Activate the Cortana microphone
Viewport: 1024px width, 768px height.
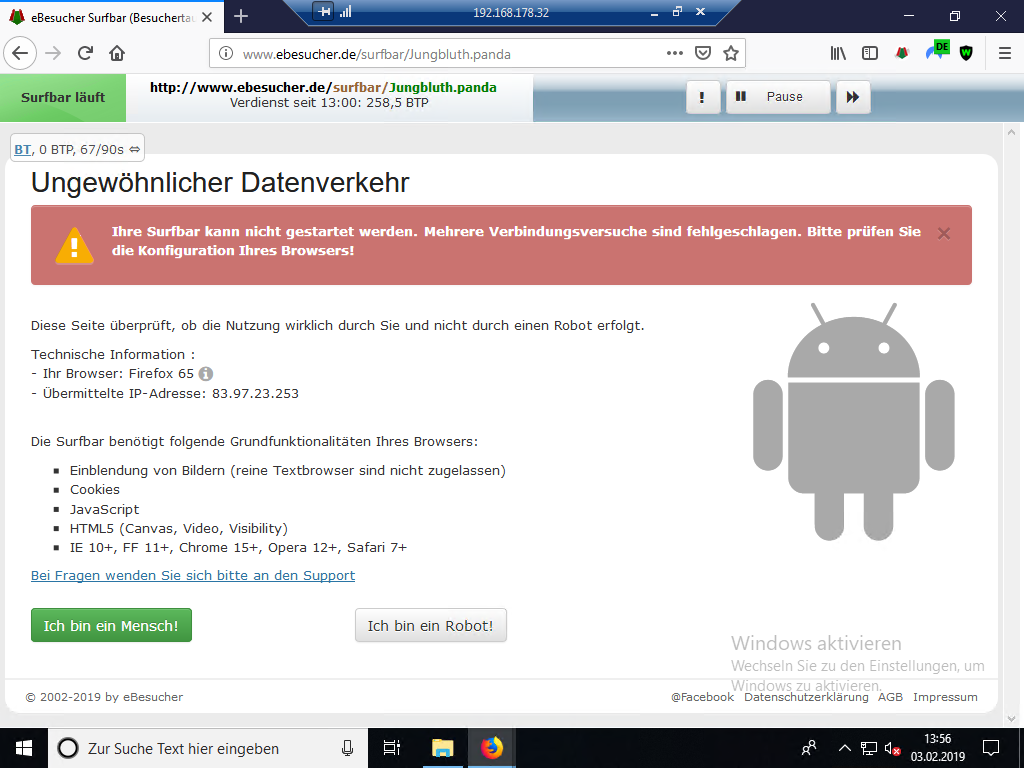(347, 748)
